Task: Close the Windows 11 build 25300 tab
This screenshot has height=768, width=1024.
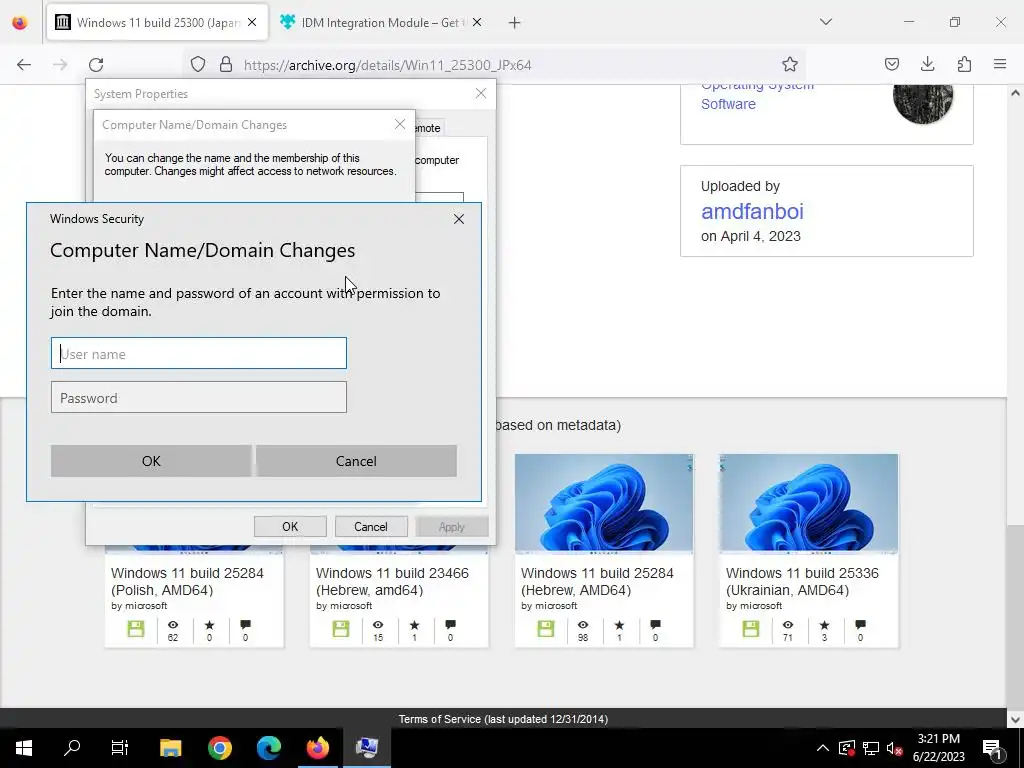Action: click(252, 22)
